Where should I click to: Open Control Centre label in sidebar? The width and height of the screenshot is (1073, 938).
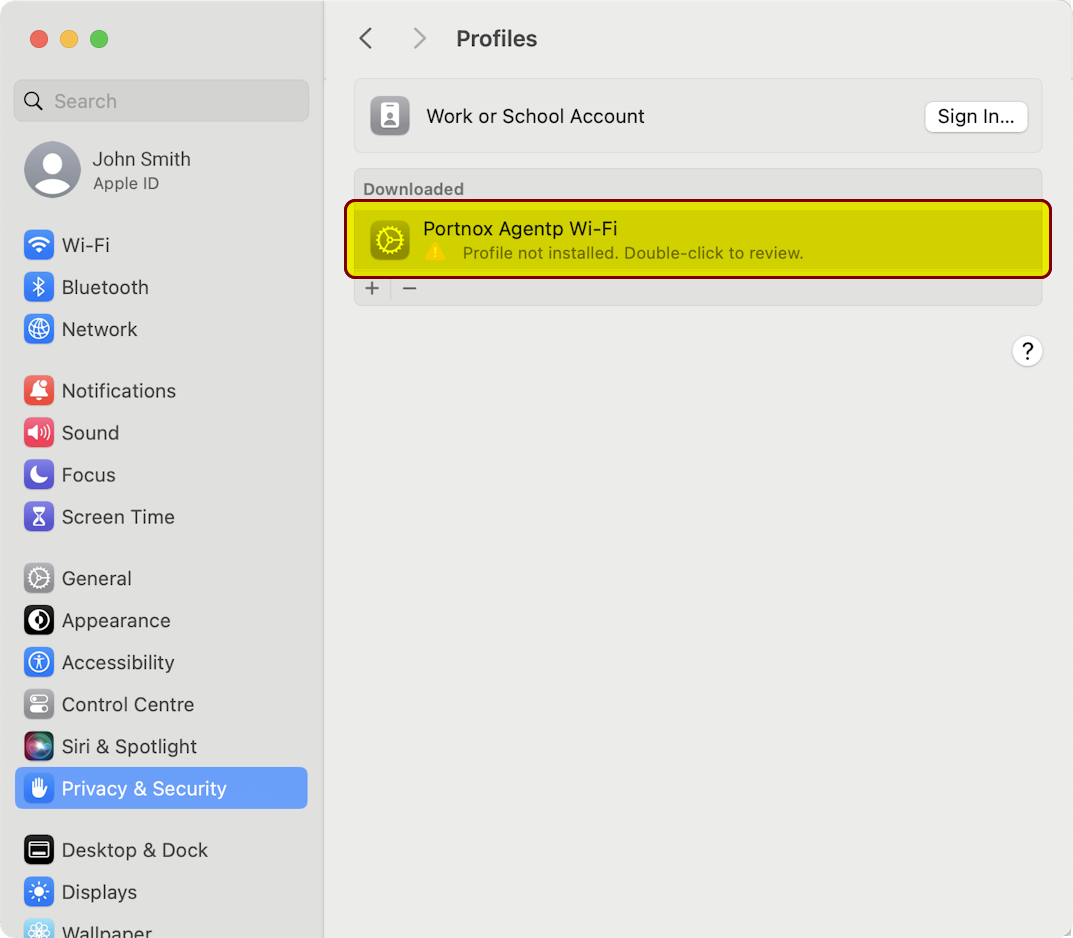tap(128, 705)
